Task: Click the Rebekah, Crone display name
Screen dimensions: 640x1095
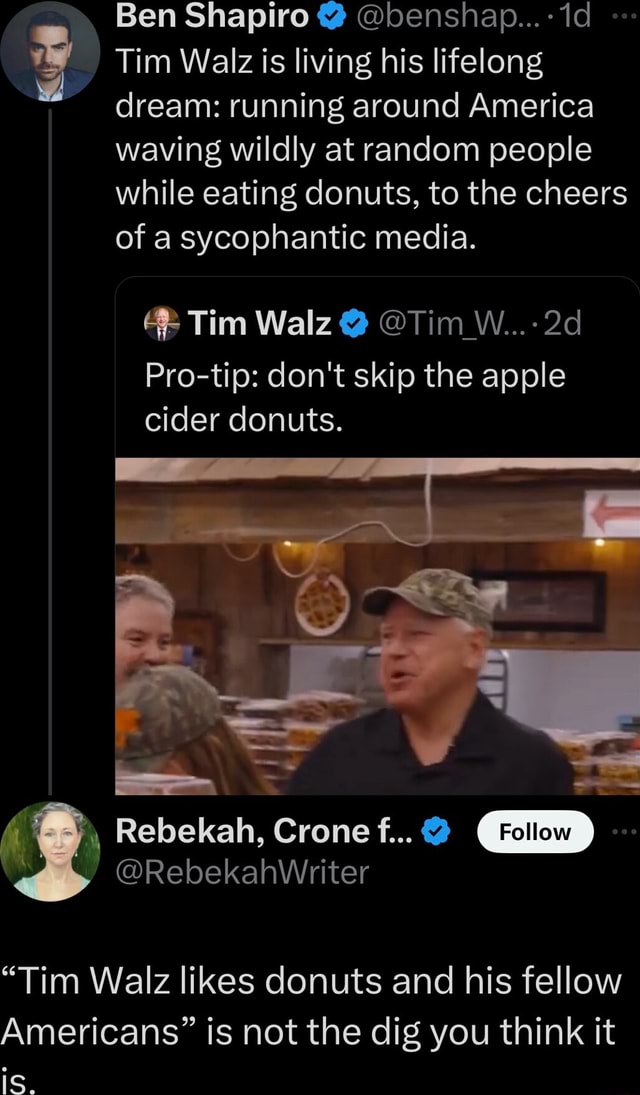Action: pos(264,830)
